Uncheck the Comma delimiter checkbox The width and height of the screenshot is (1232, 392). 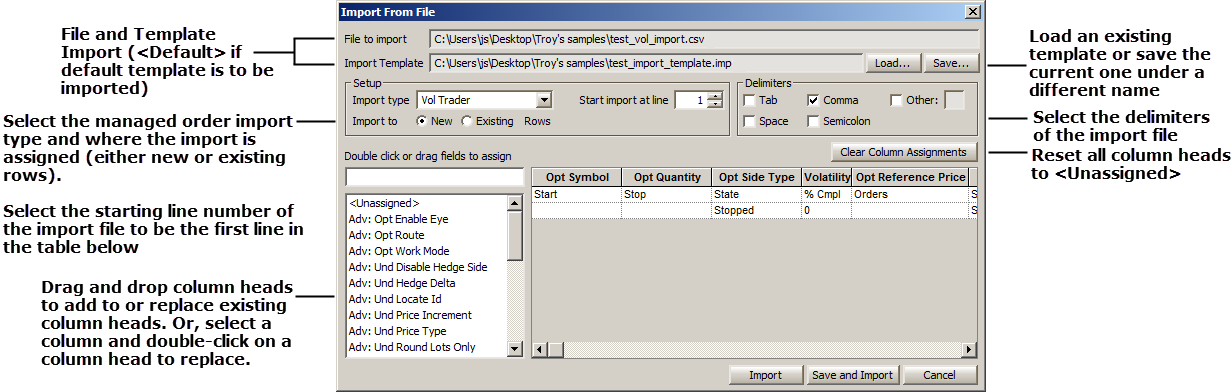tap(813, 100)
